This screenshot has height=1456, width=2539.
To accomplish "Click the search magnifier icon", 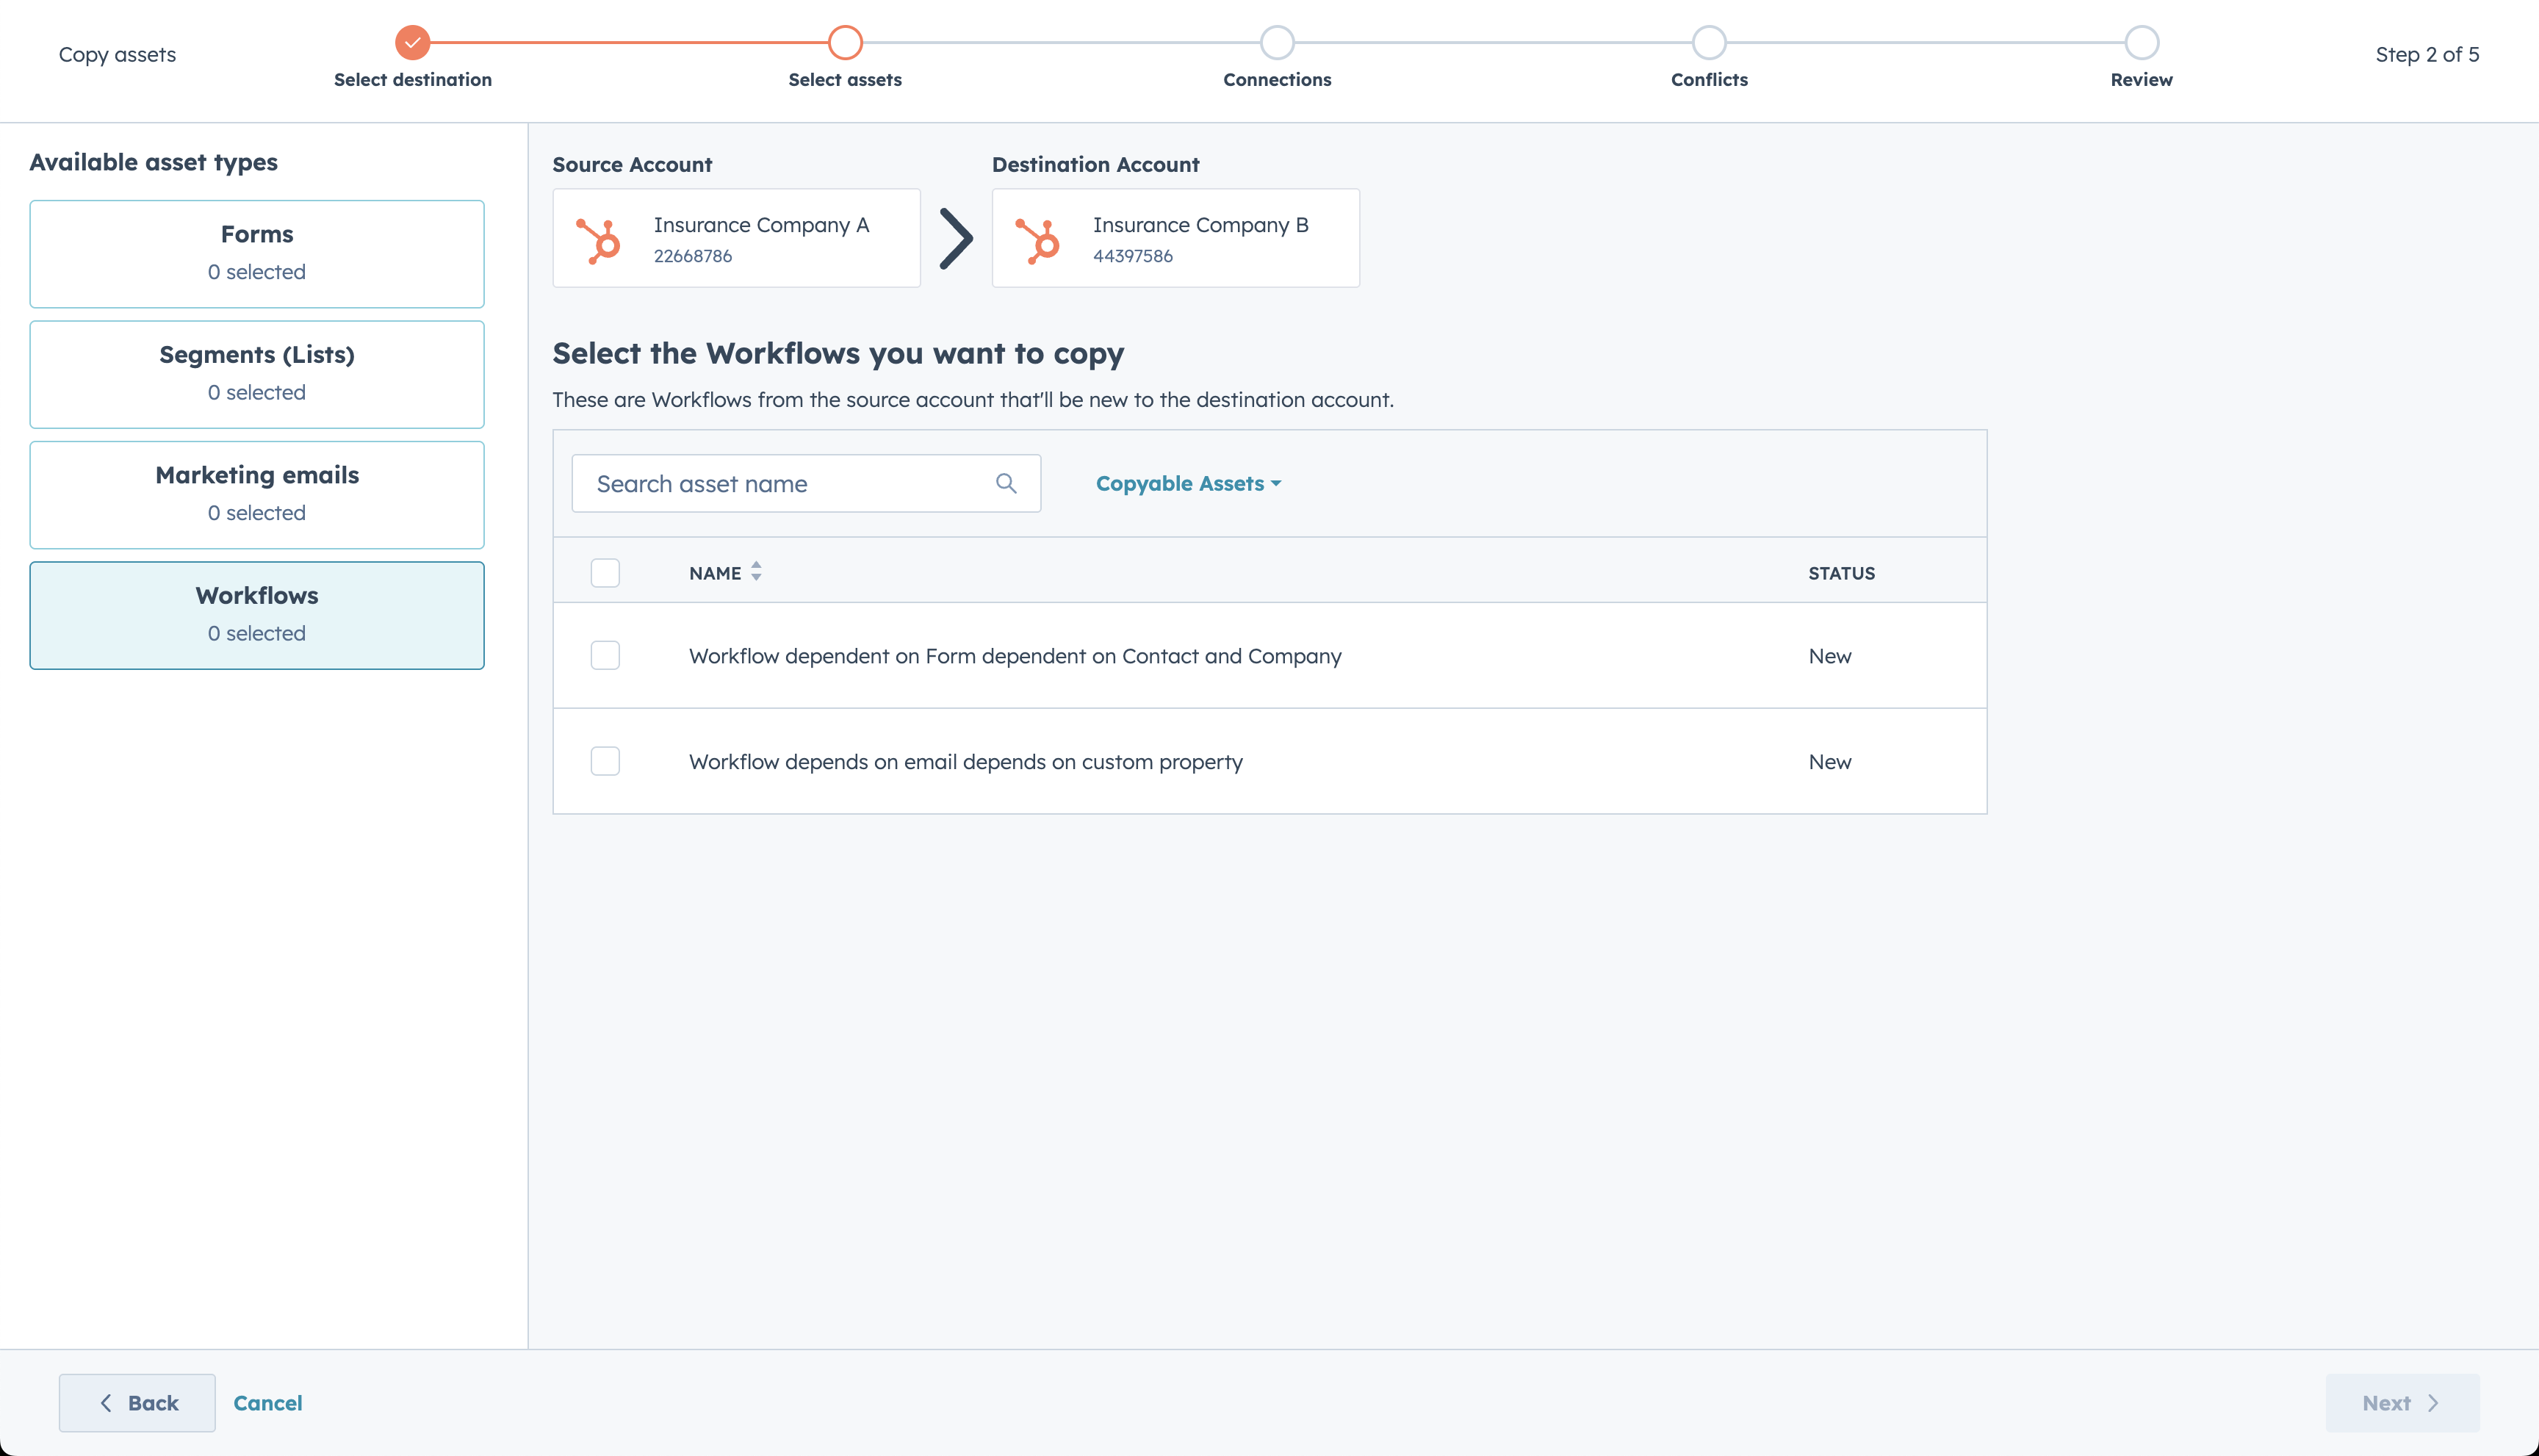I will coord(1006,483).
